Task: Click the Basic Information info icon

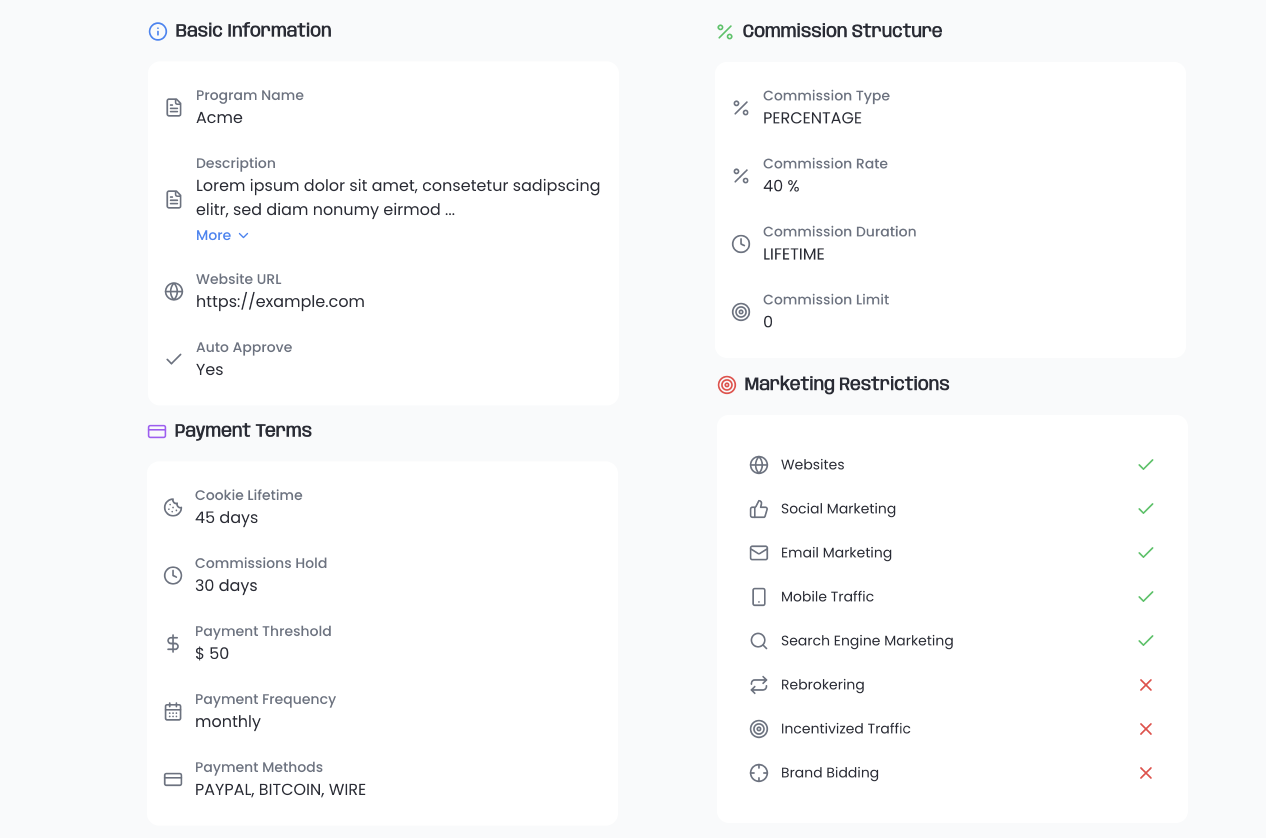Action: (x=158, y=31)
